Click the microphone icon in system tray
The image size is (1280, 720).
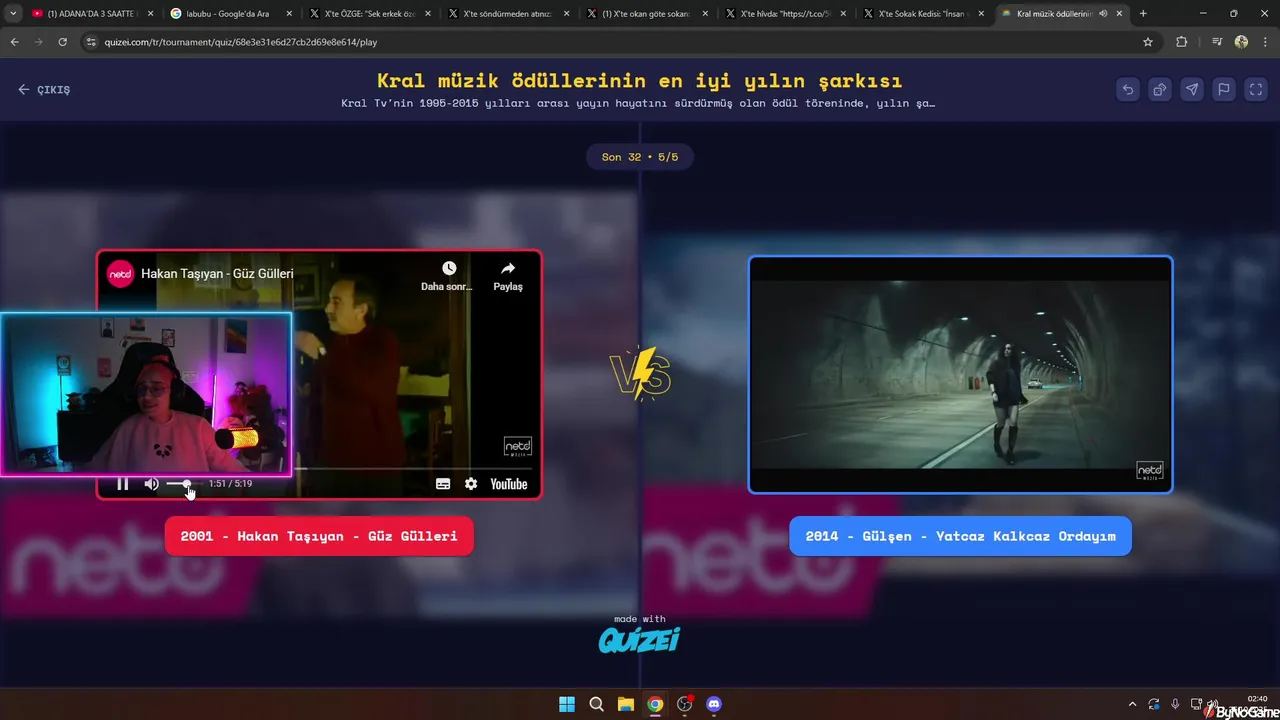pyautogui.click(x=1175, y=704)
